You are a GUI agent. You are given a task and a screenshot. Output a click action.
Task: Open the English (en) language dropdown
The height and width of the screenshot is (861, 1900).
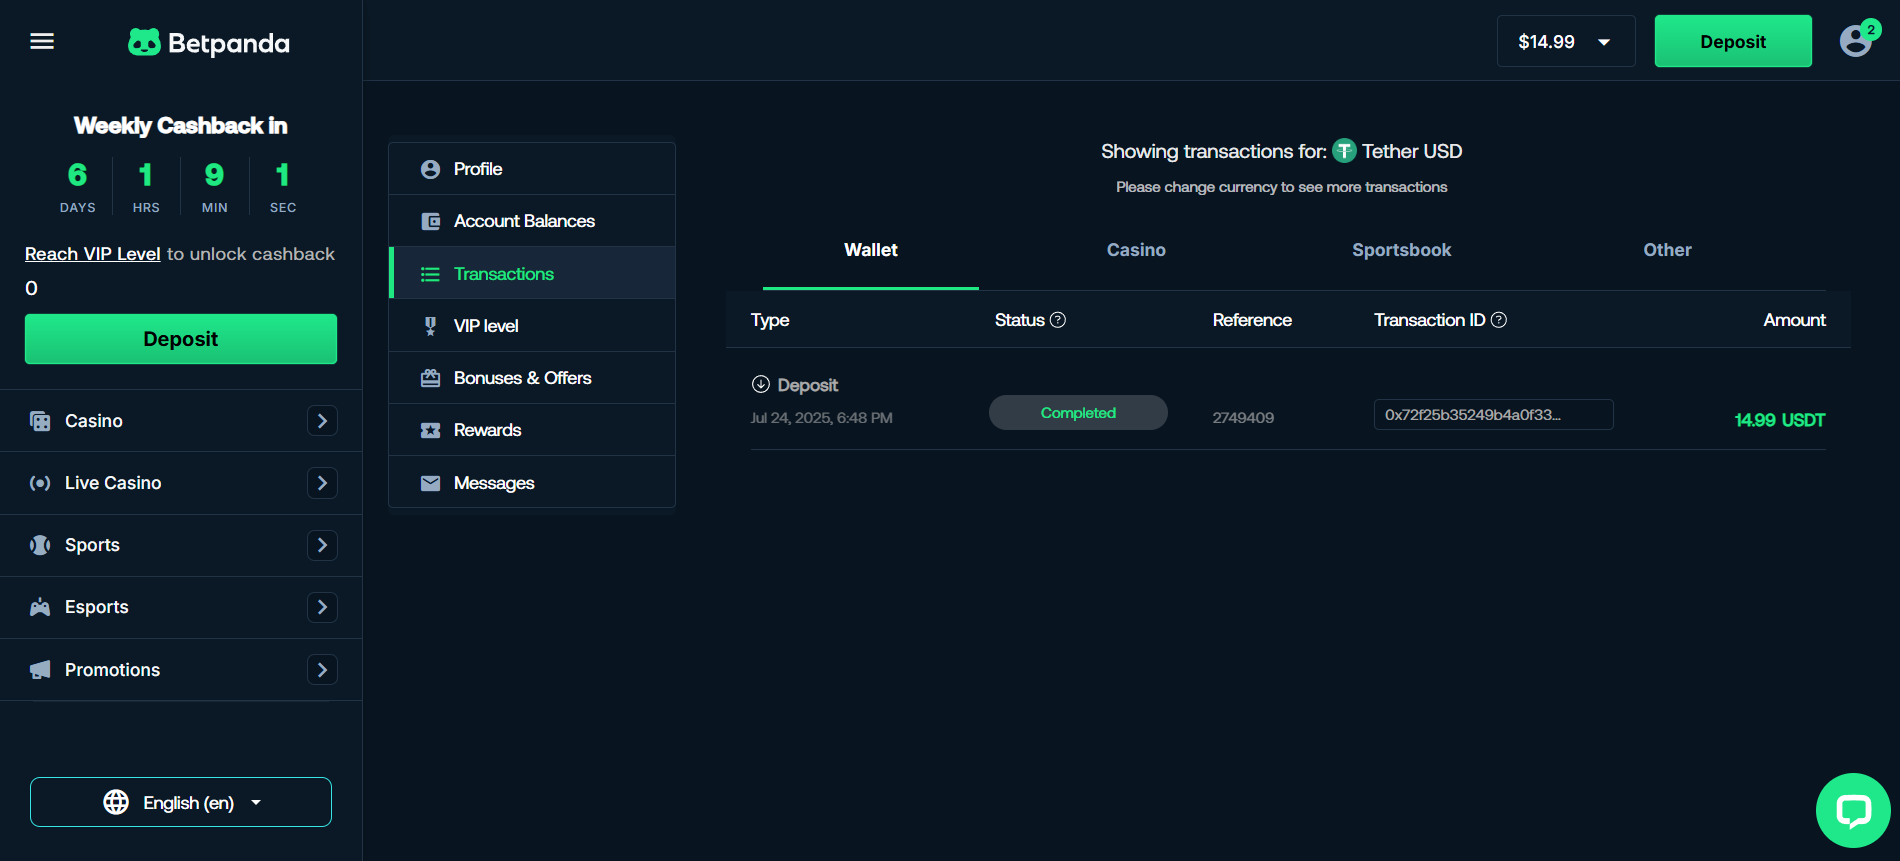pos(181,802)
